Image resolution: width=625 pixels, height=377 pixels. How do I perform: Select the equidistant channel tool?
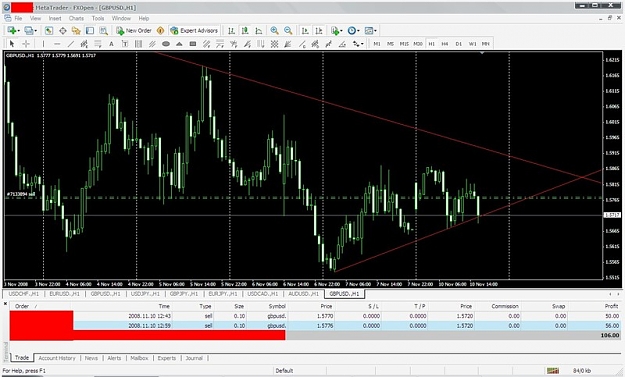coord(84,43)
